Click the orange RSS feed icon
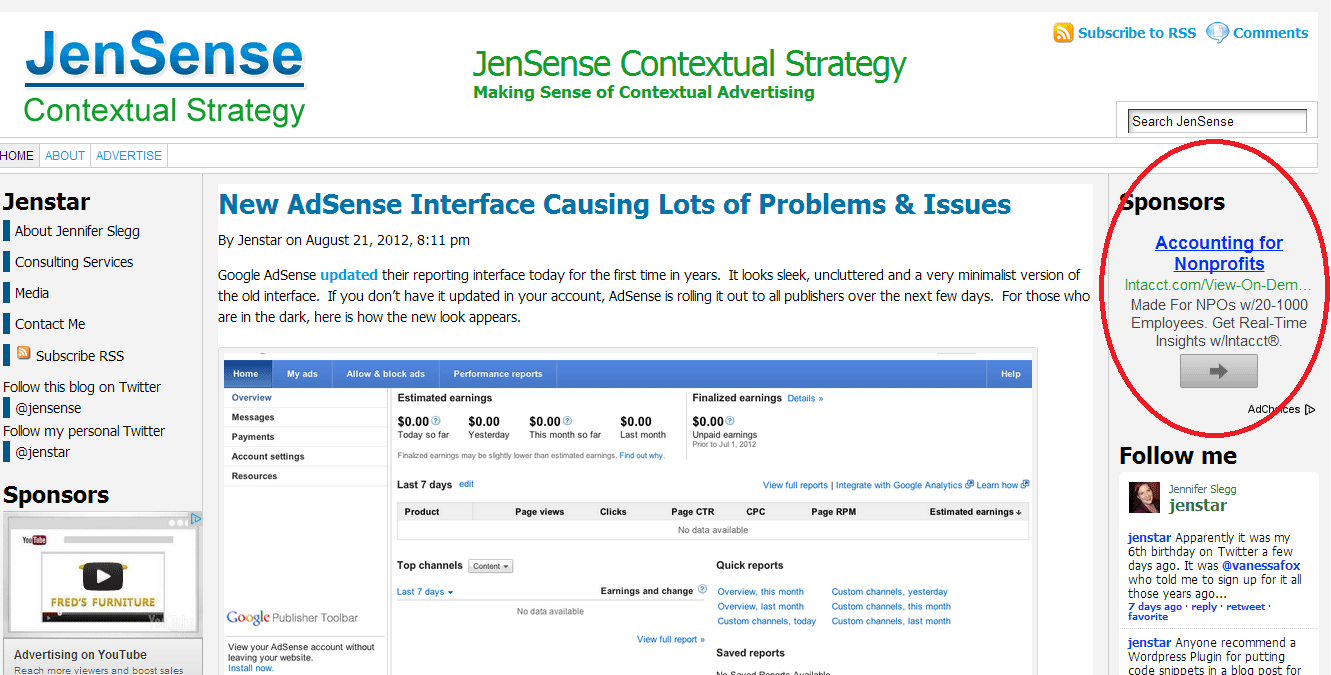Image resolution: width=1331 pixels, height=675 pixels. coord(1063,33)
